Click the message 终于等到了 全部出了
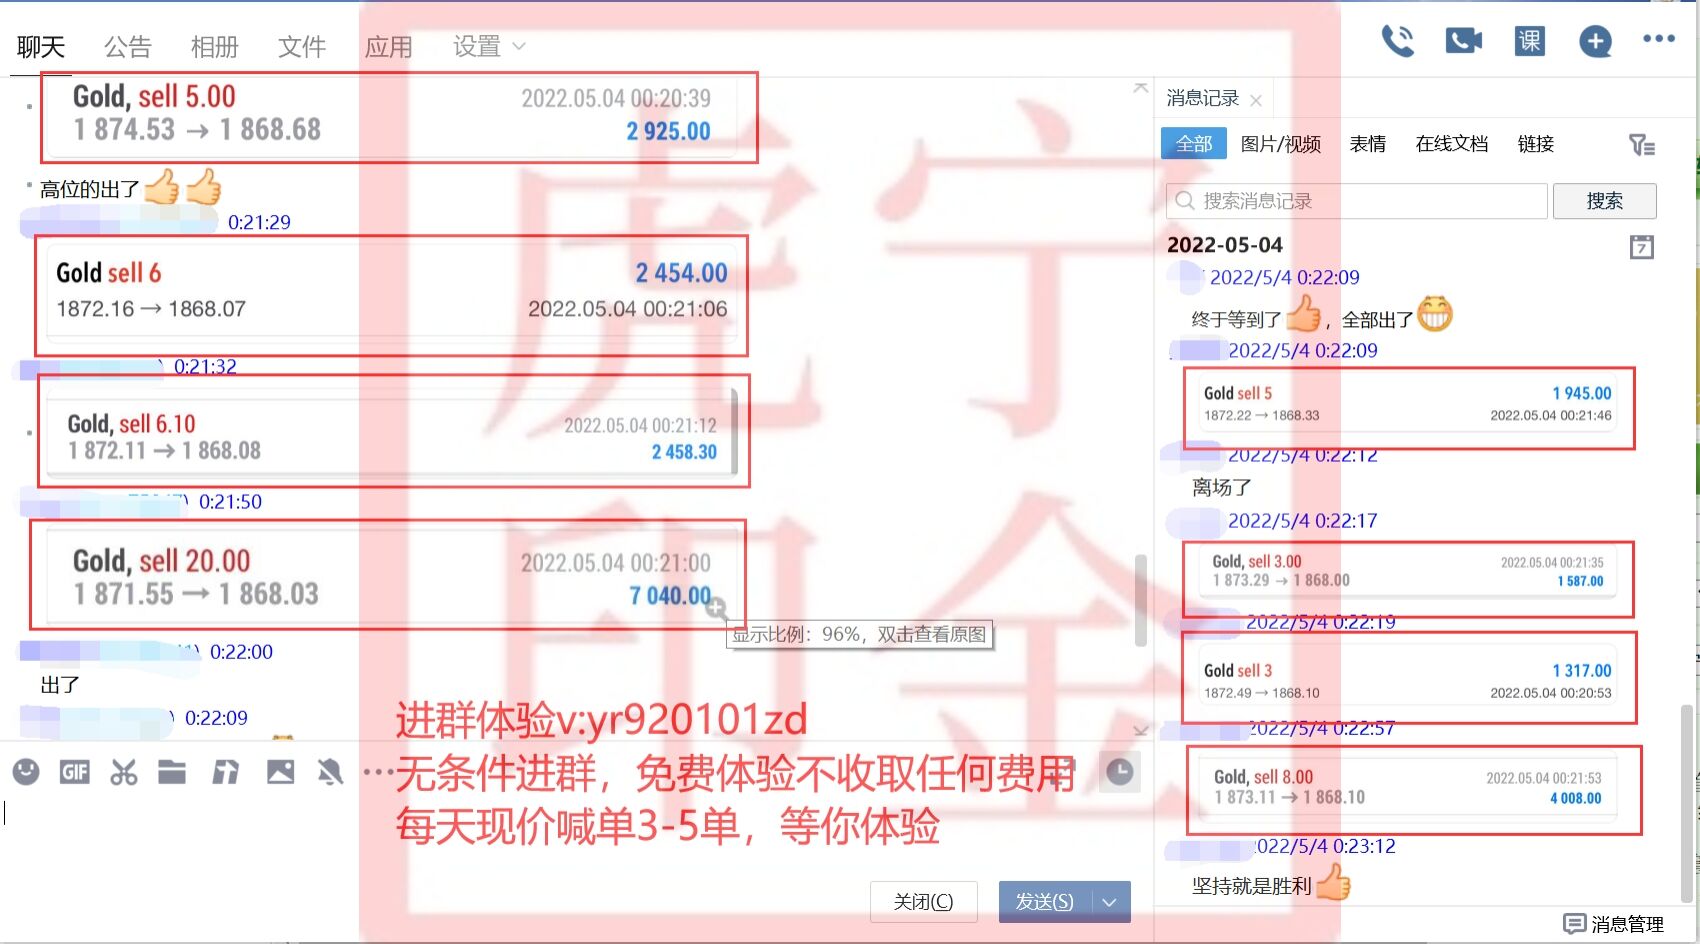Viewport: 1700px width, 944px height. click(x=1321, y=317)
